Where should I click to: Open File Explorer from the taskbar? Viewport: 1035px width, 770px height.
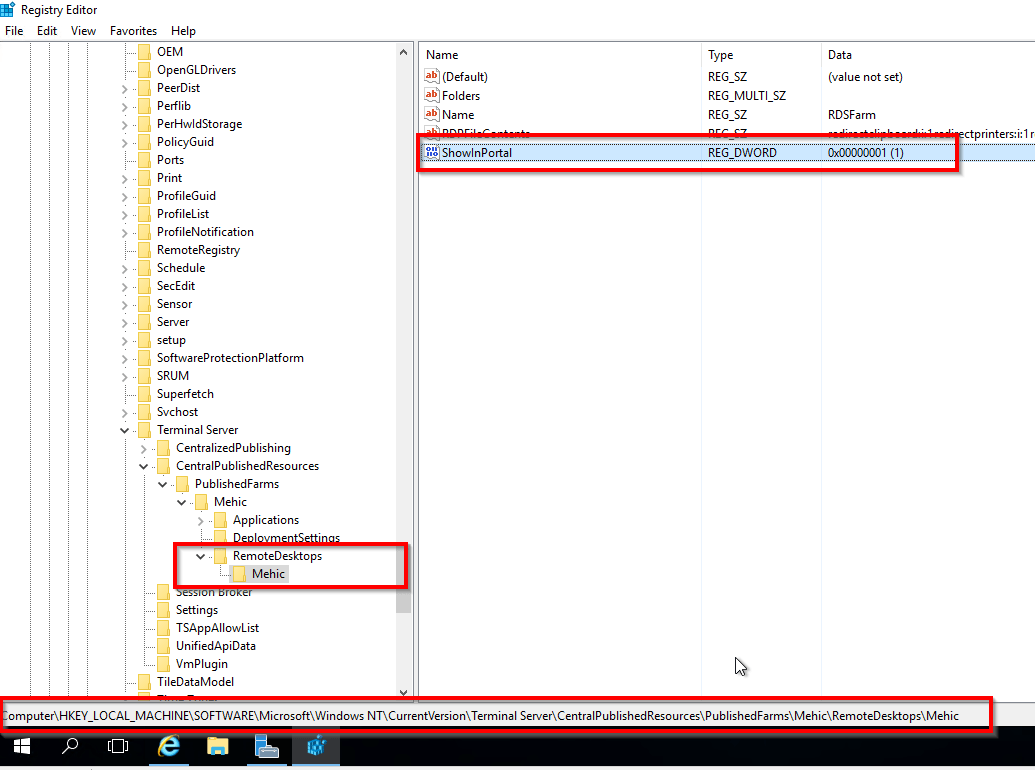(x=217, y=749)
